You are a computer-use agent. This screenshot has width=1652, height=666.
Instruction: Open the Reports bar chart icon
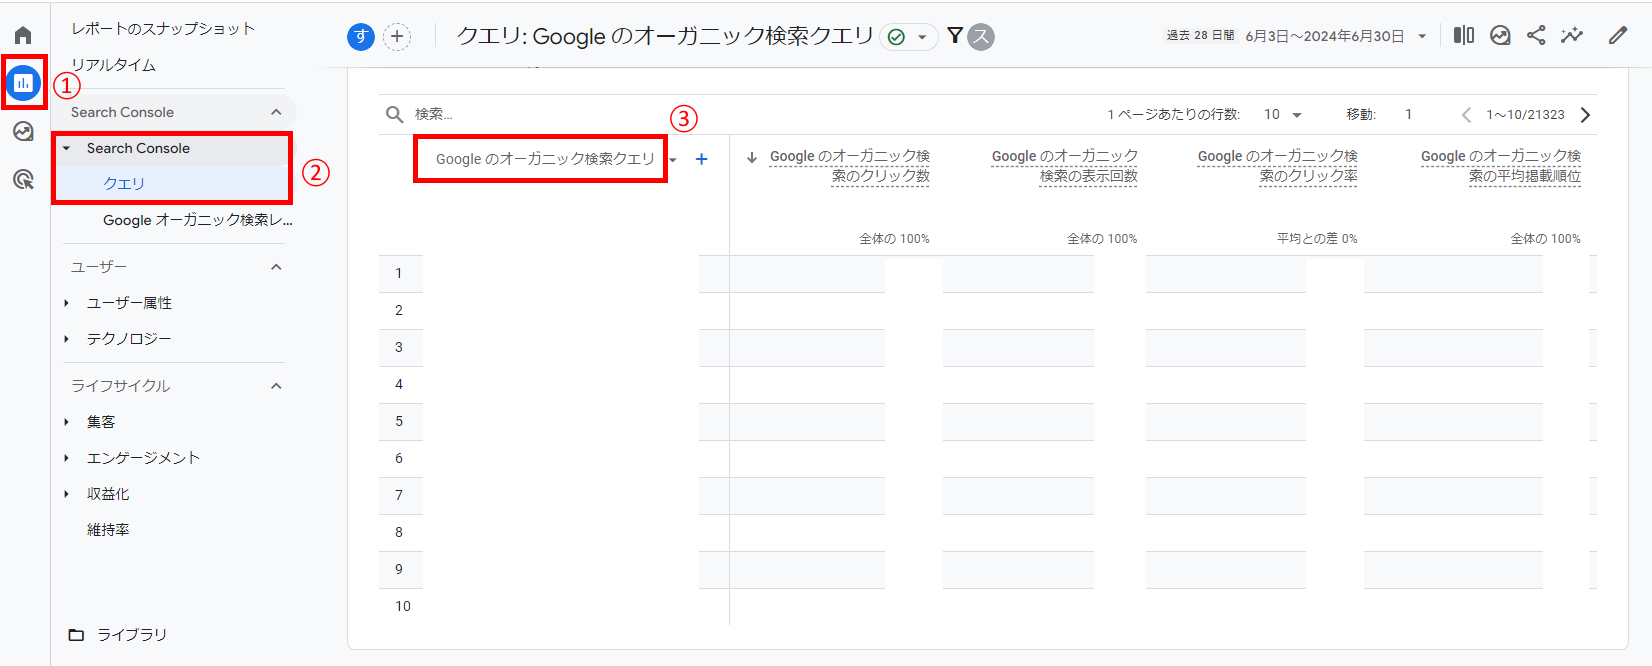coord(23,82)
